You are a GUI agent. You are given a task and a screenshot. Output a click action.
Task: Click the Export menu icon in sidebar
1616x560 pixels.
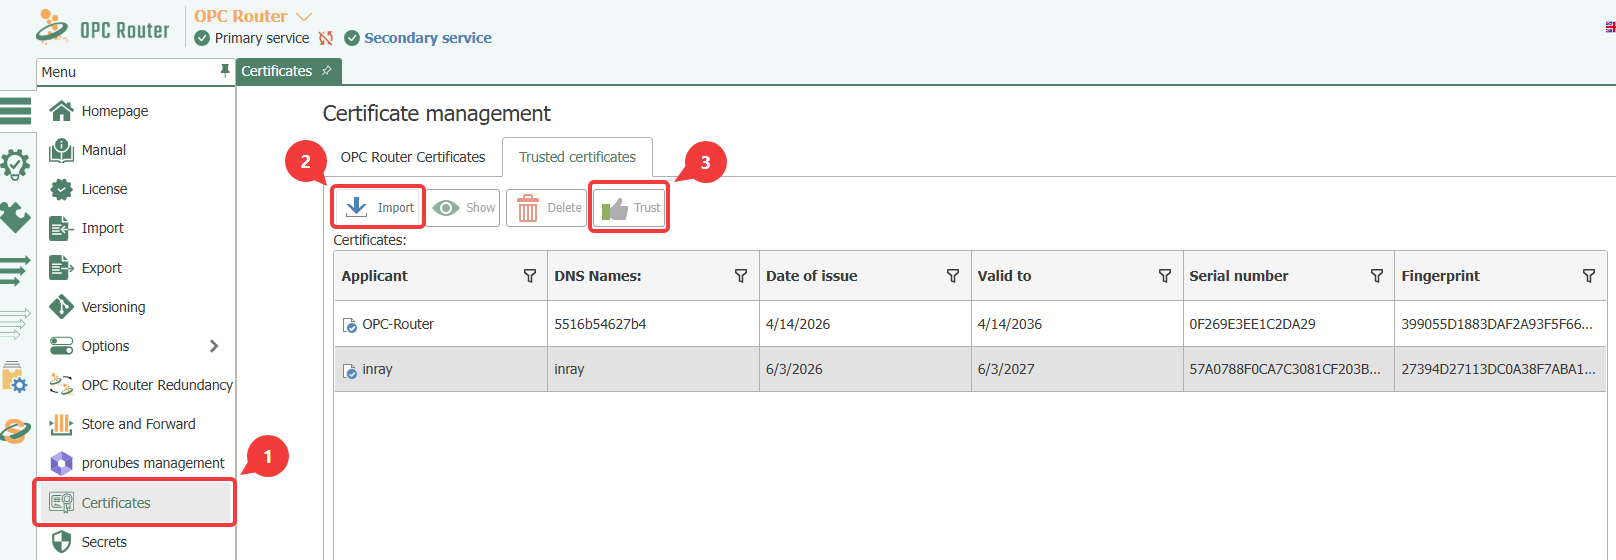pyautogui.click(x=61, y=268)
